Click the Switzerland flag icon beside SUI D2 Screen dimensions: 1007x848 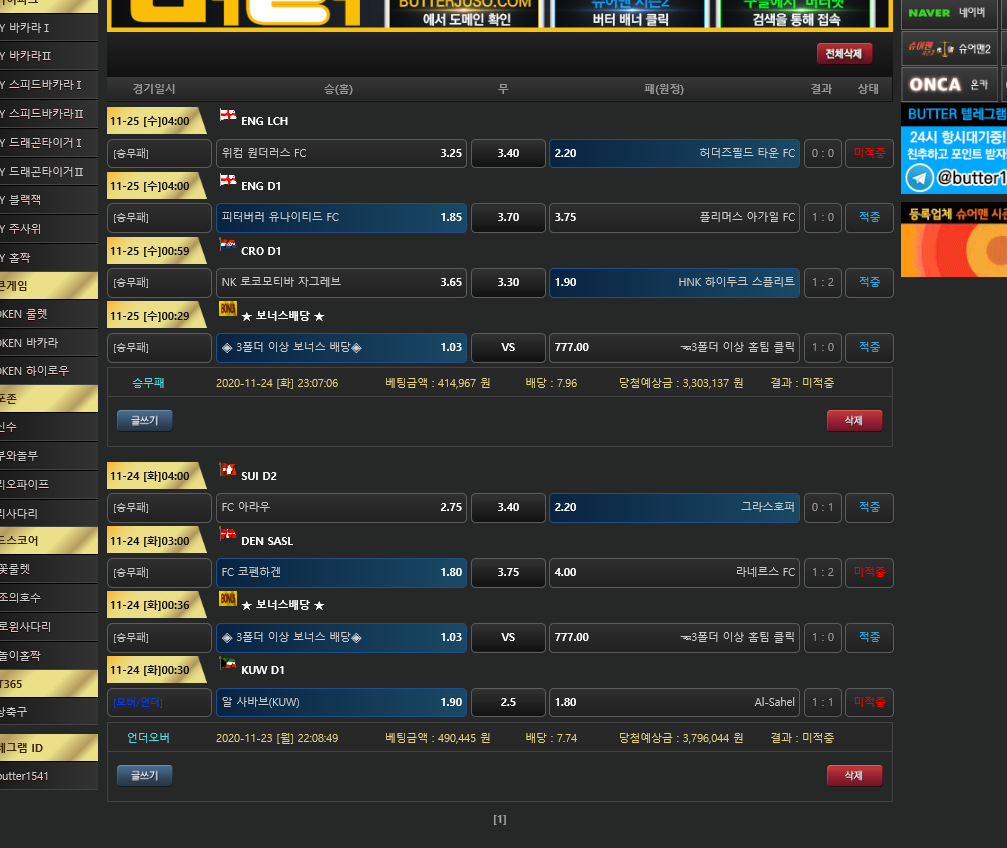228,470
